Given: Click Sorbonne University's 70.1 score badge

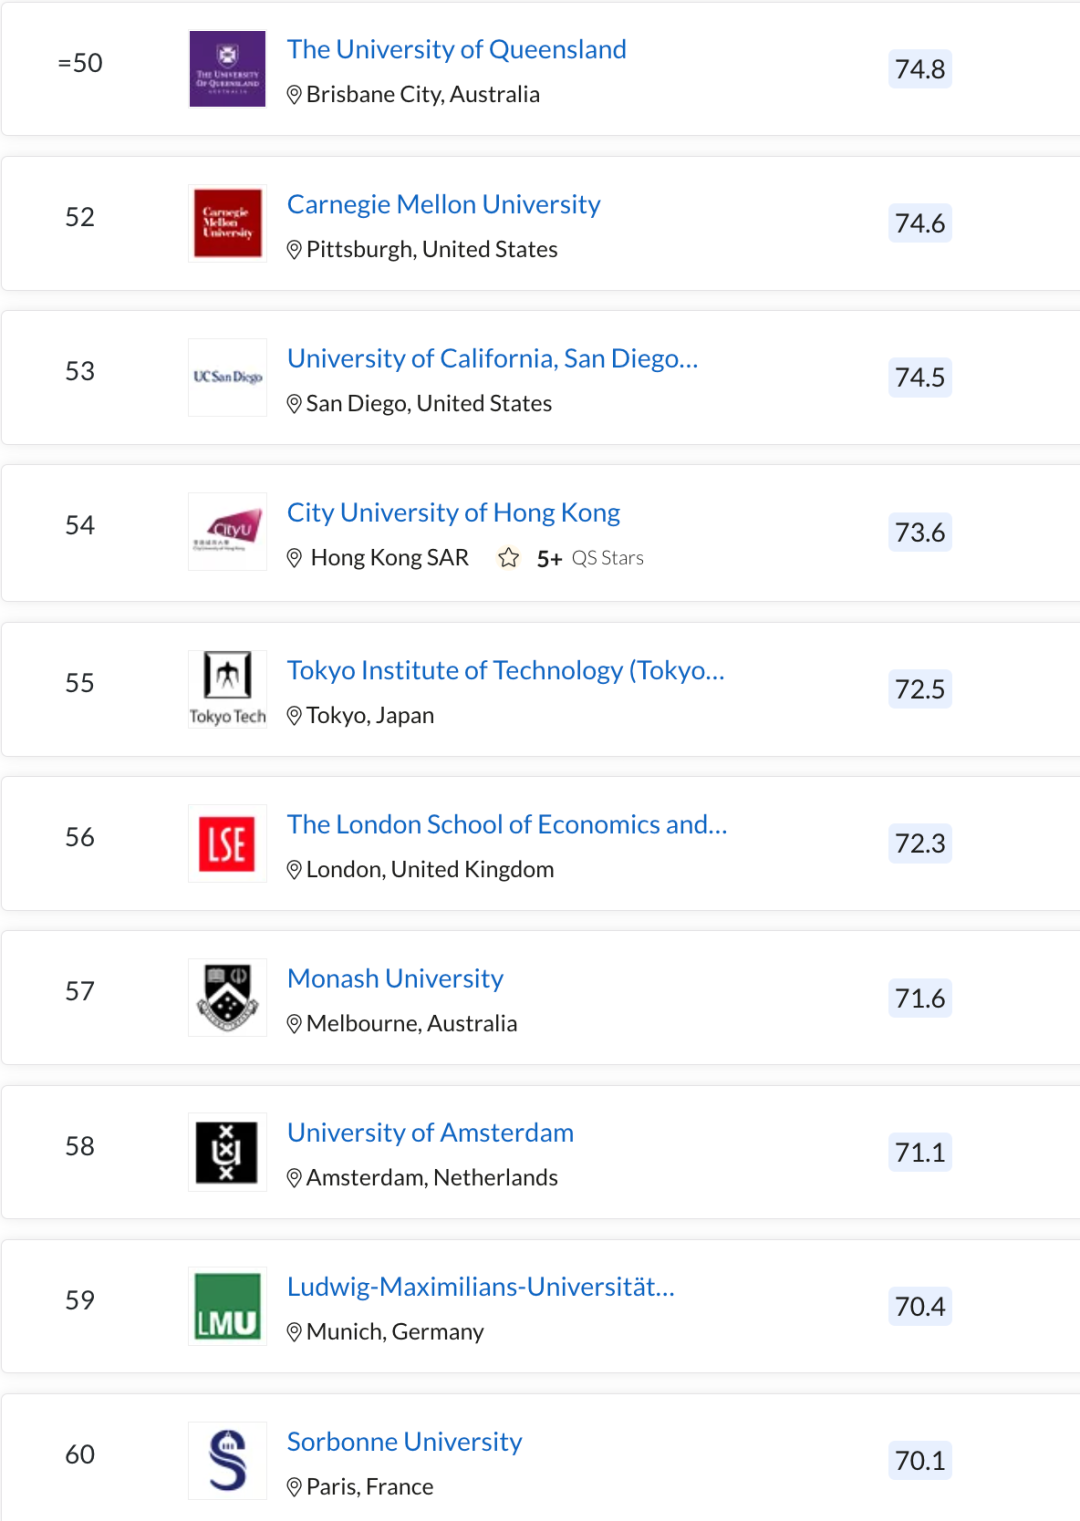Looking at the screenshot, I should click(x=919, y=1460).
